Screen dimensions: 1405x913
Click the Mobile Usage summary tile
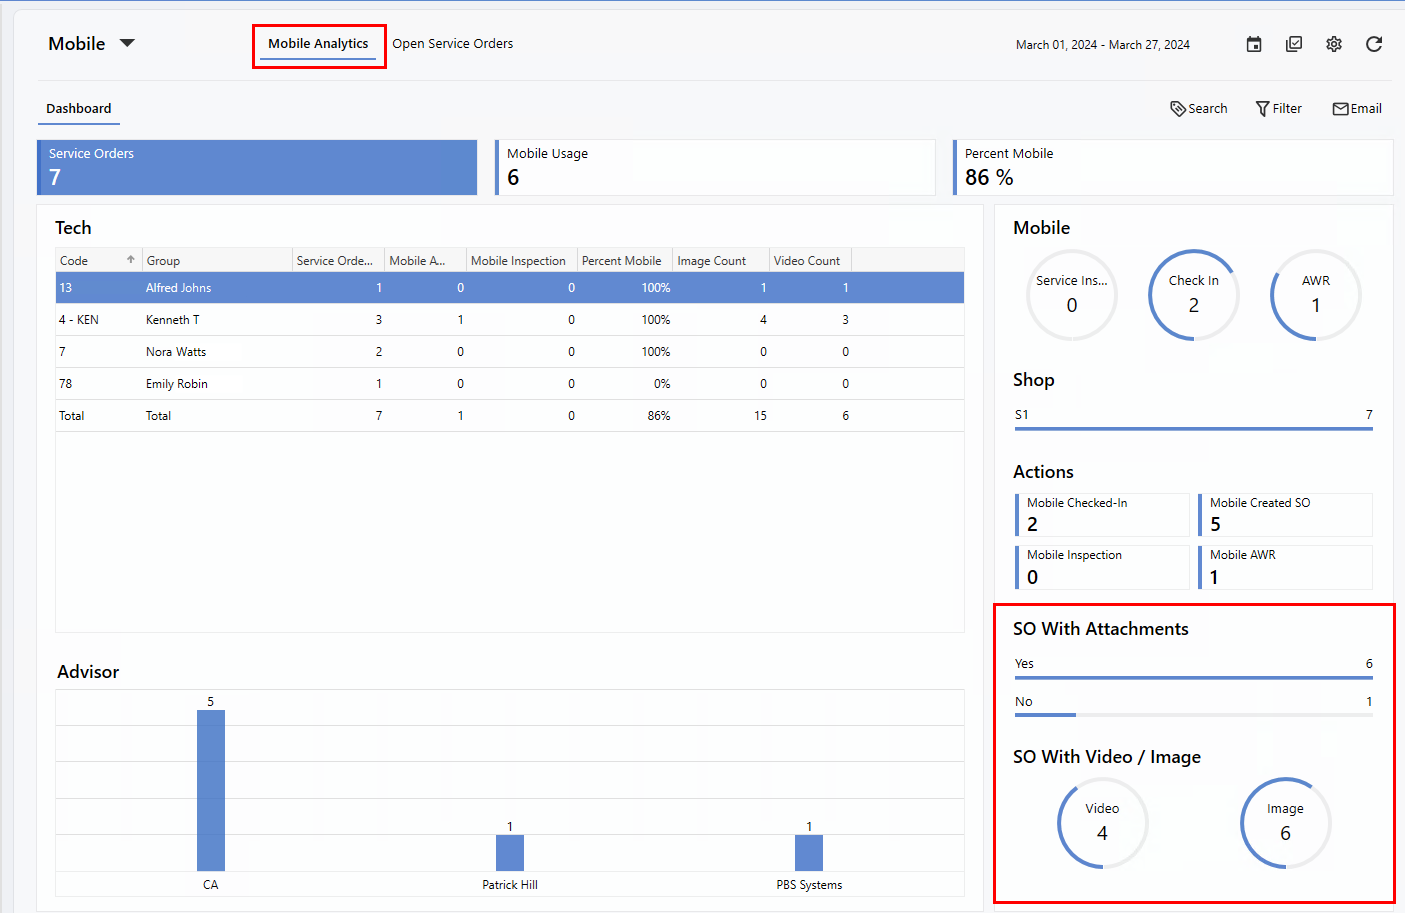715,167
